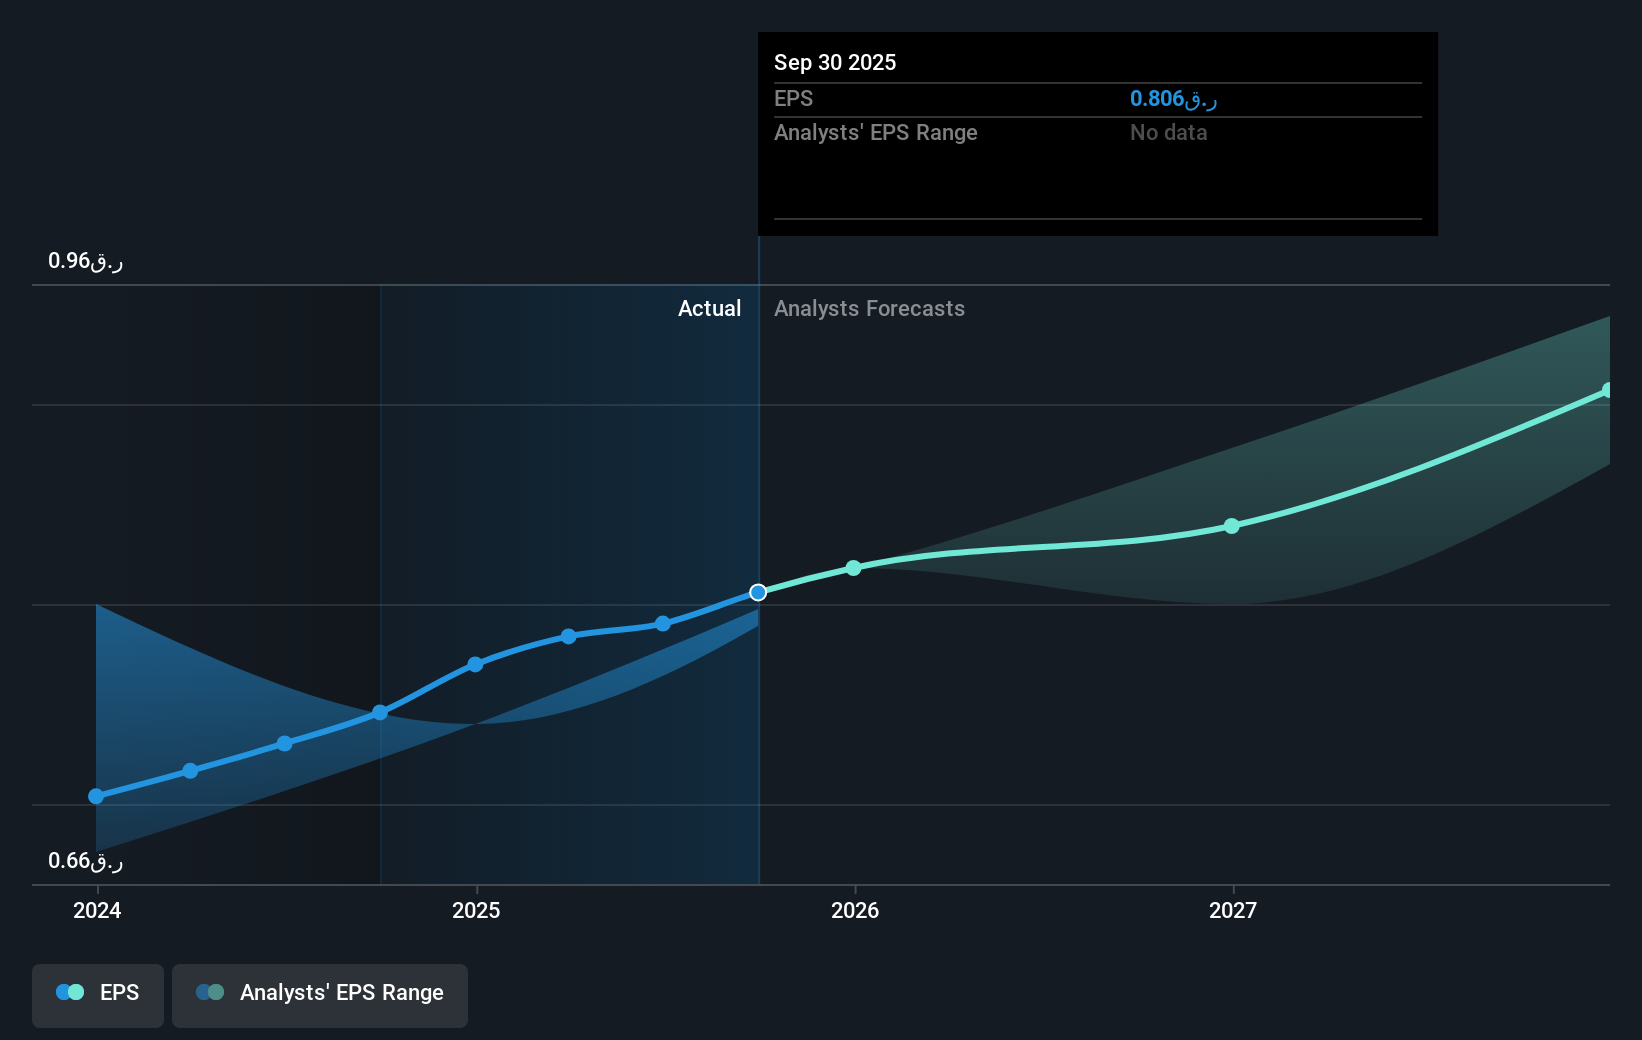Click the teal data point just after the forecast boundary
Viewport: 1642px width, 1040px height.
853,568
